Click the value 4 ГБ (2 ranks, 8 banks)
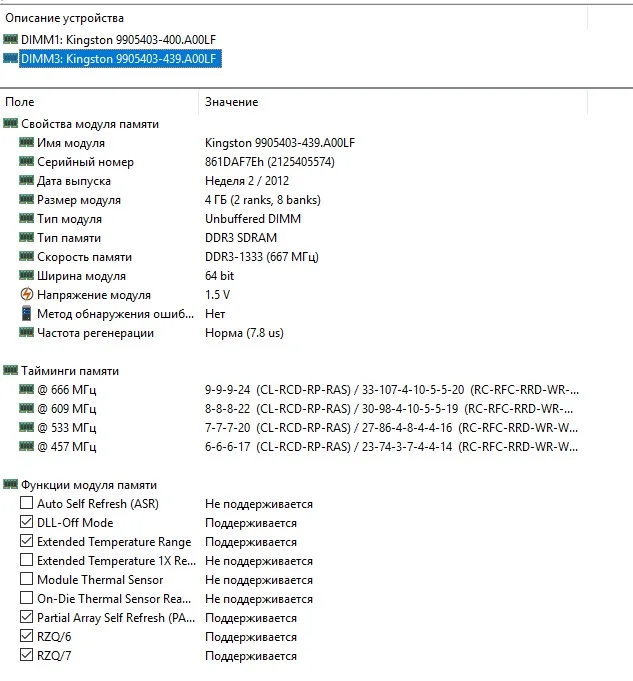The image size is (633, 681). (x=263, y=200)
